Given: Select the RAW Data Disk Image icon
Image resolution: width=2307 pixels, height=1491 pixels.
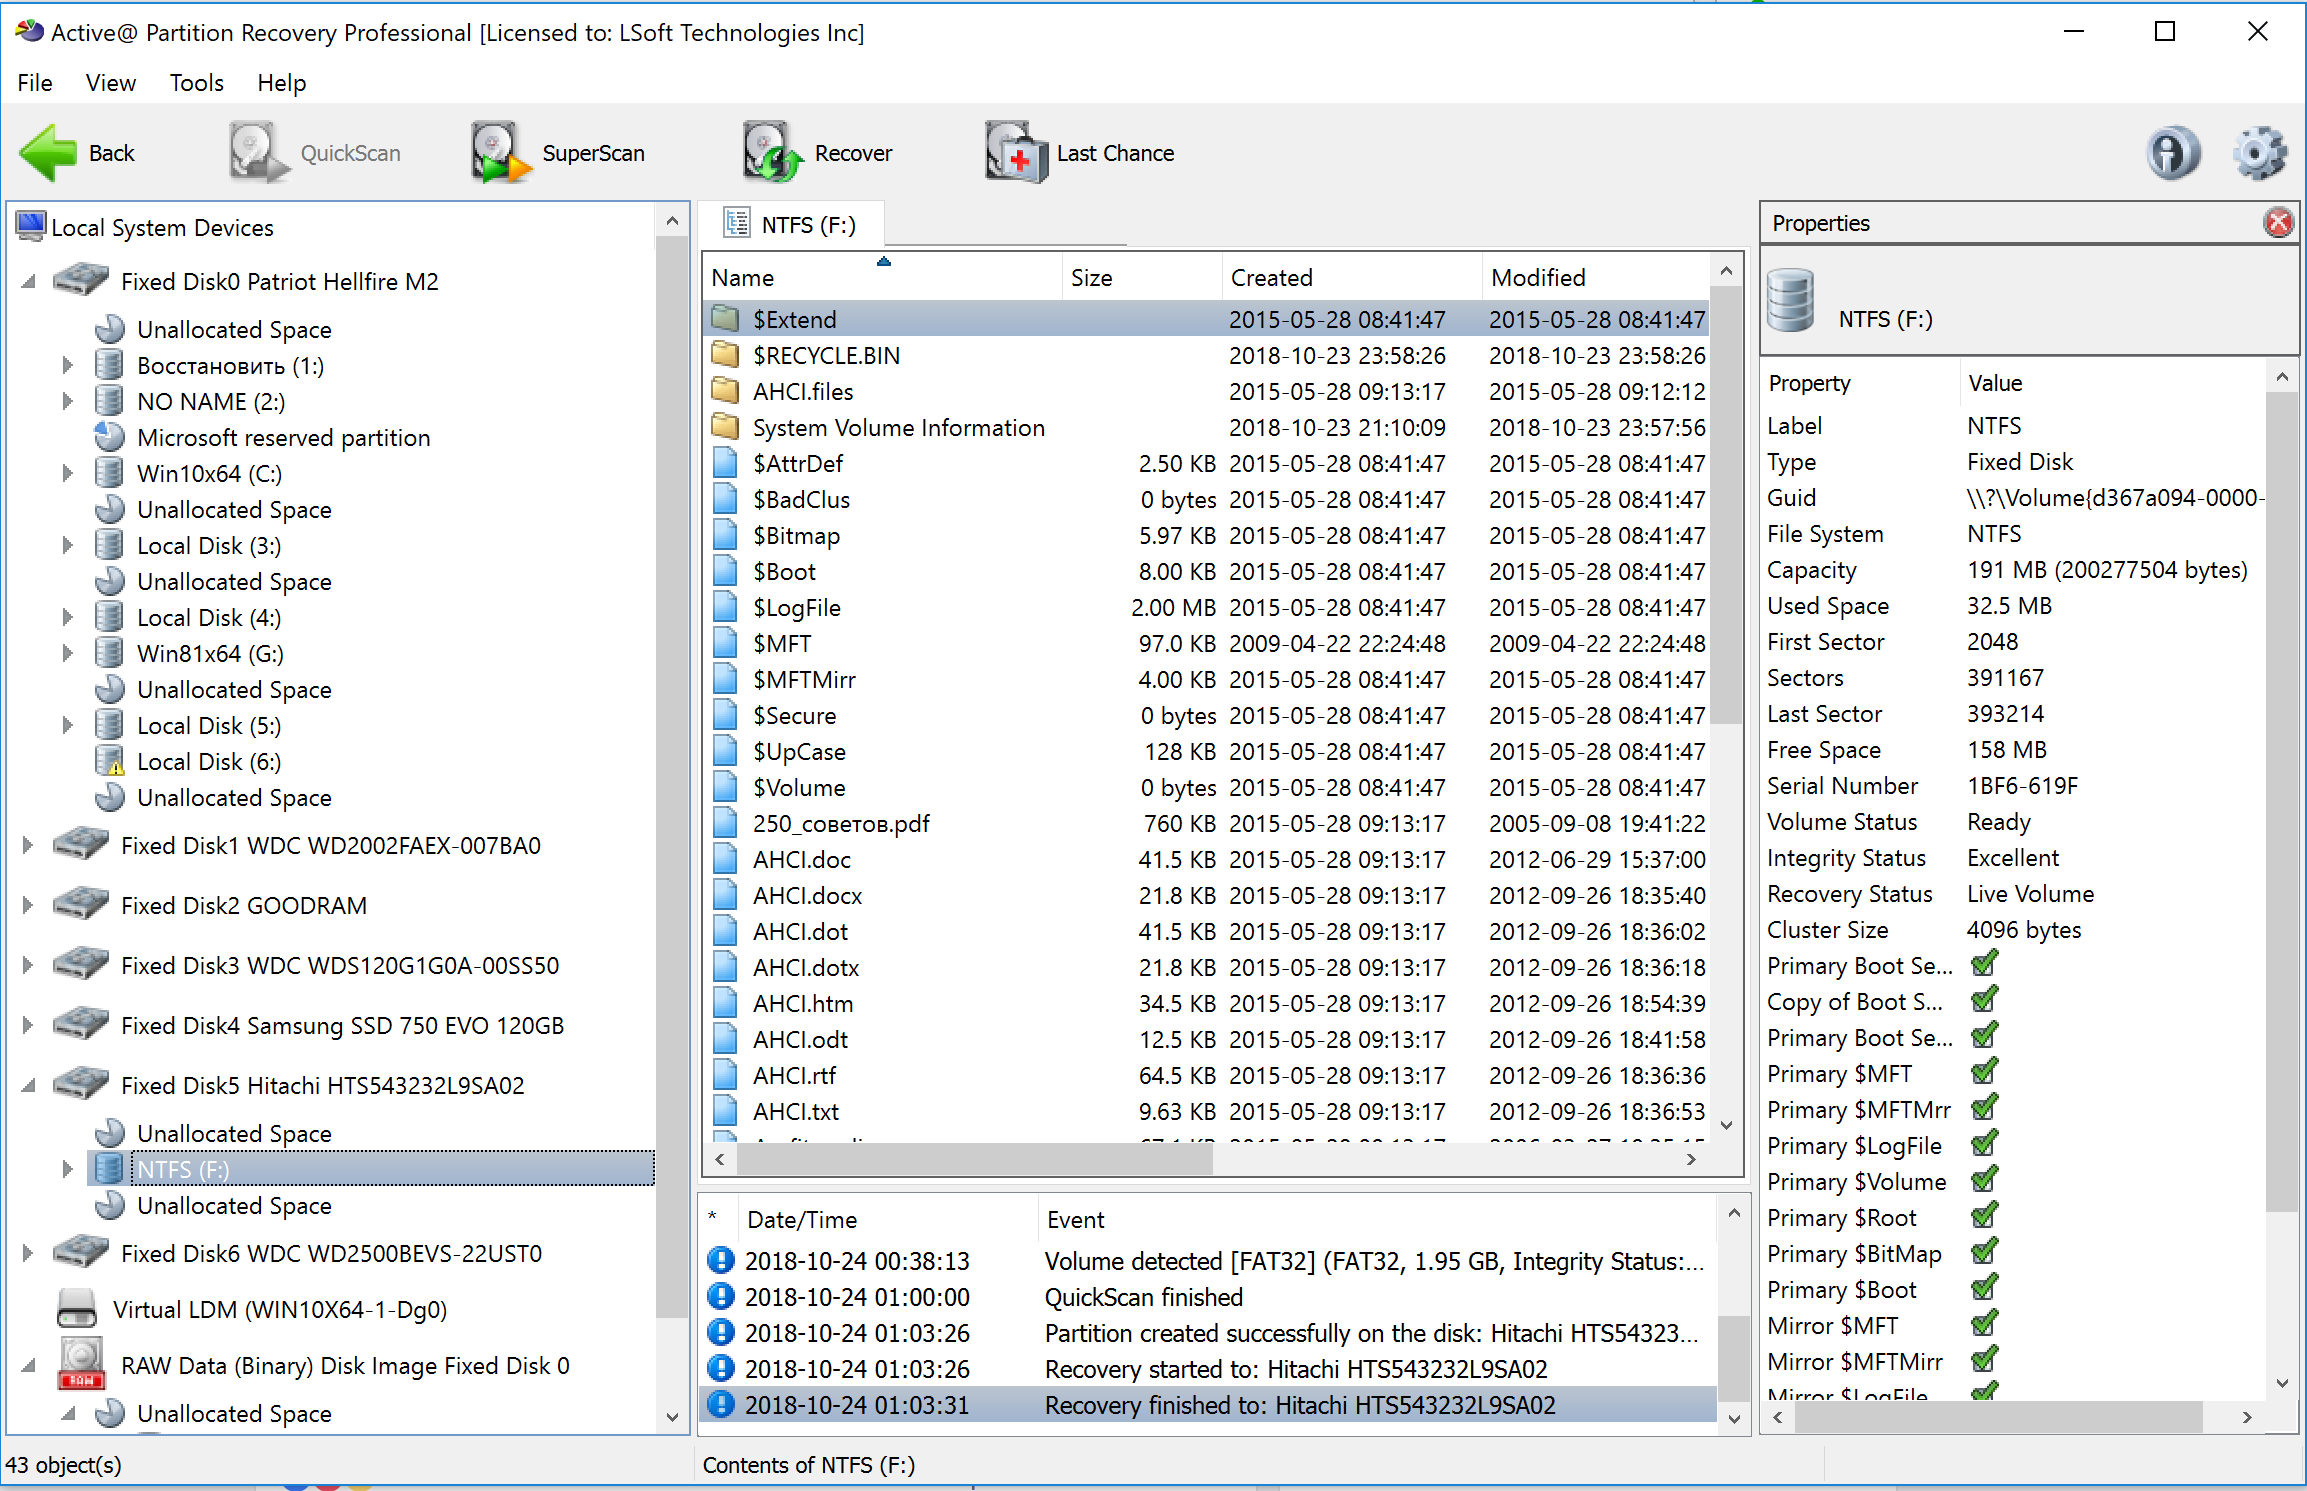Looking at the screenshot, I should point(81,1365).
